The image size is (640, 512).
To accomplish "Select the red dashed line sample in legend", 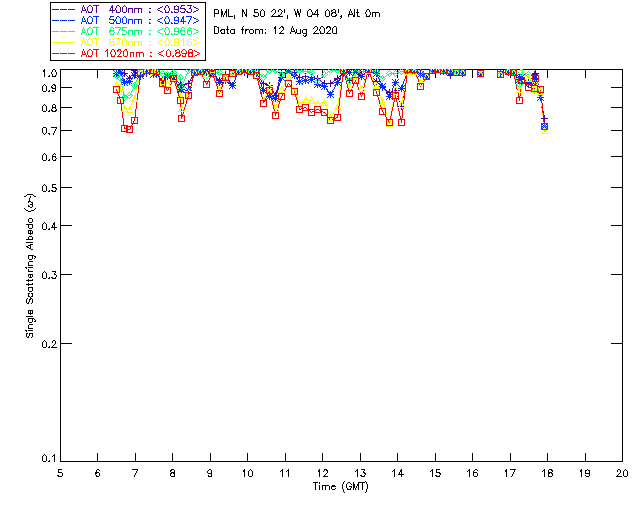I will tap(64, 53).
